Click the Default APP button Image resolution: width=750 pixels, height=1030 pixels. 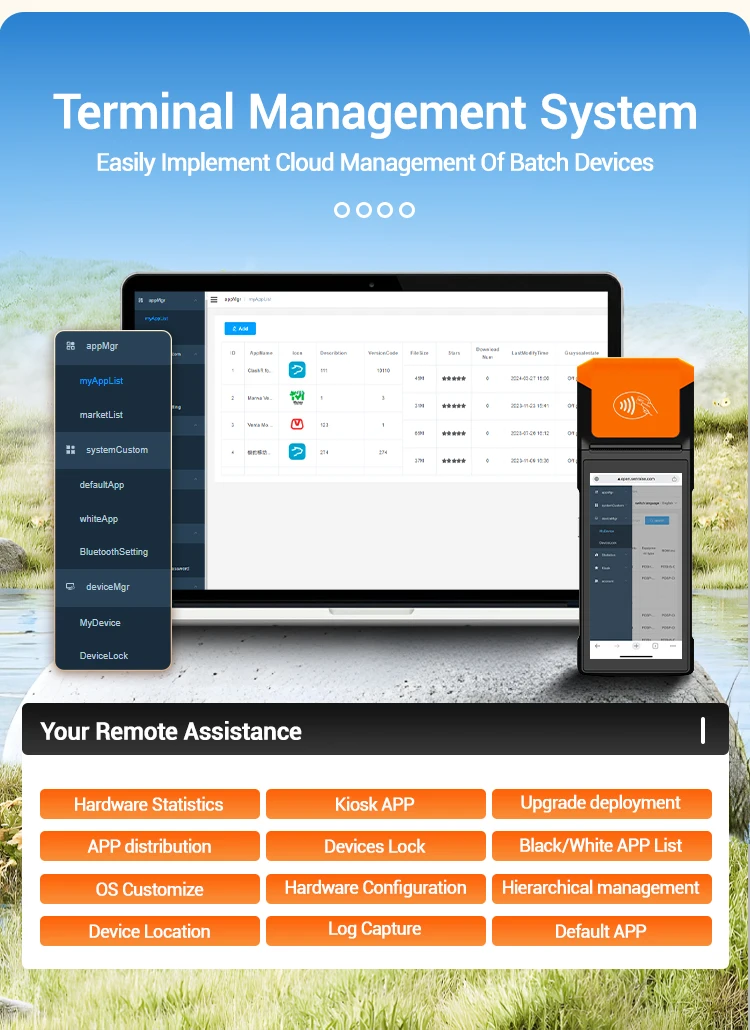tap(602, 931)
